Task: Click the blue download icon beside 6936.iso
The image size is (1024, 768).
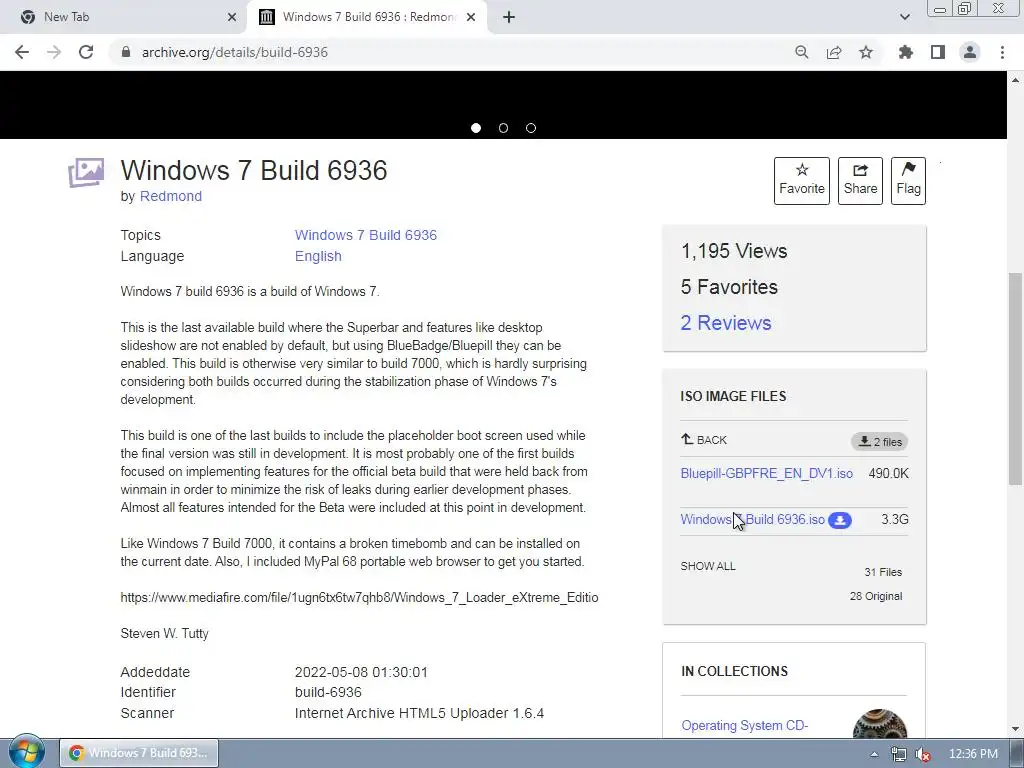Action: click(x=840, y=520)
